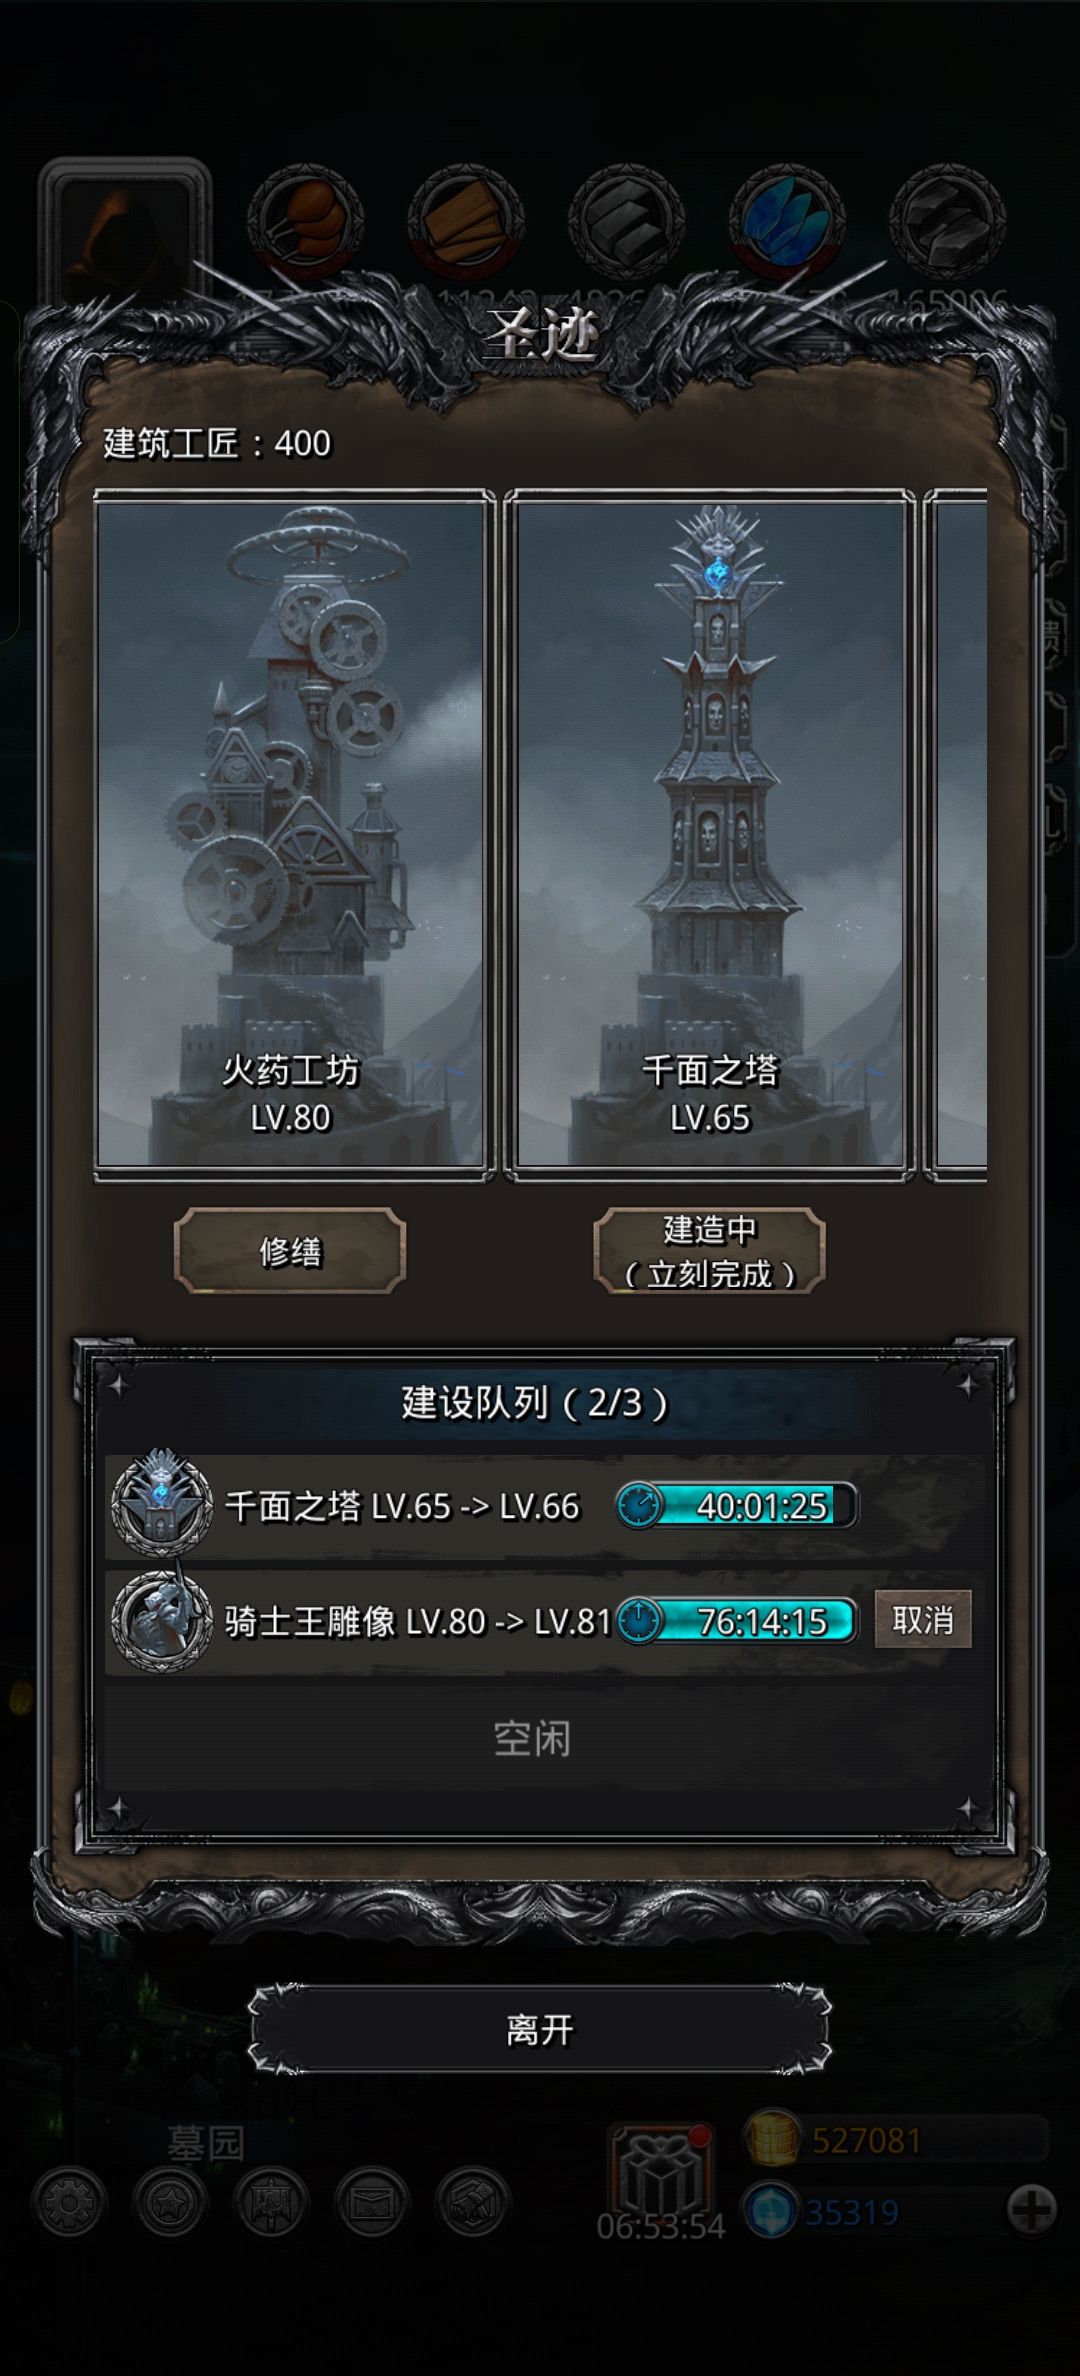Click 修缮 button under 火药工坊
The height and width of the screenshot is (2376, 1080).
[290, 1250]
